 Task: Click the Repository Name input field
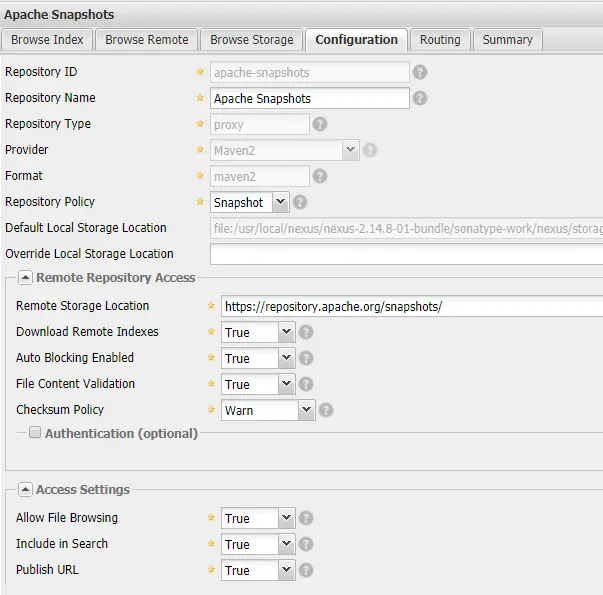pyautogui.click(x=310, y=98)
